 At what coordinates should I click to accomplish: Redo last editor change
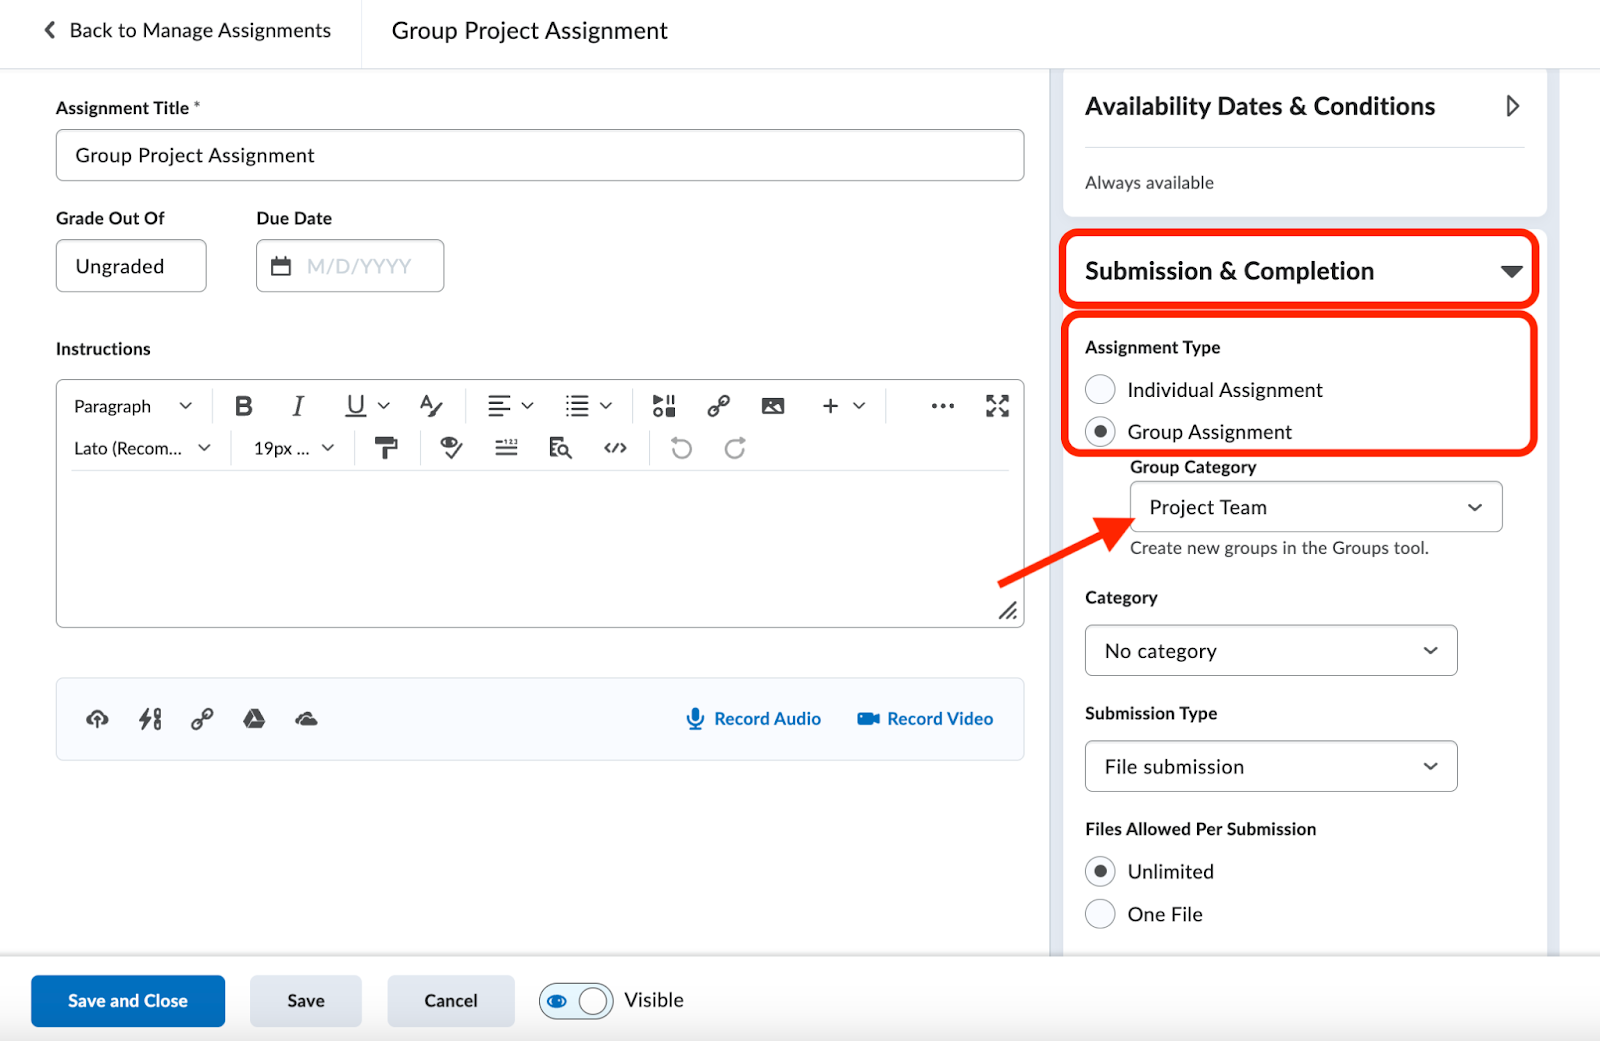(x=735, y=448)
